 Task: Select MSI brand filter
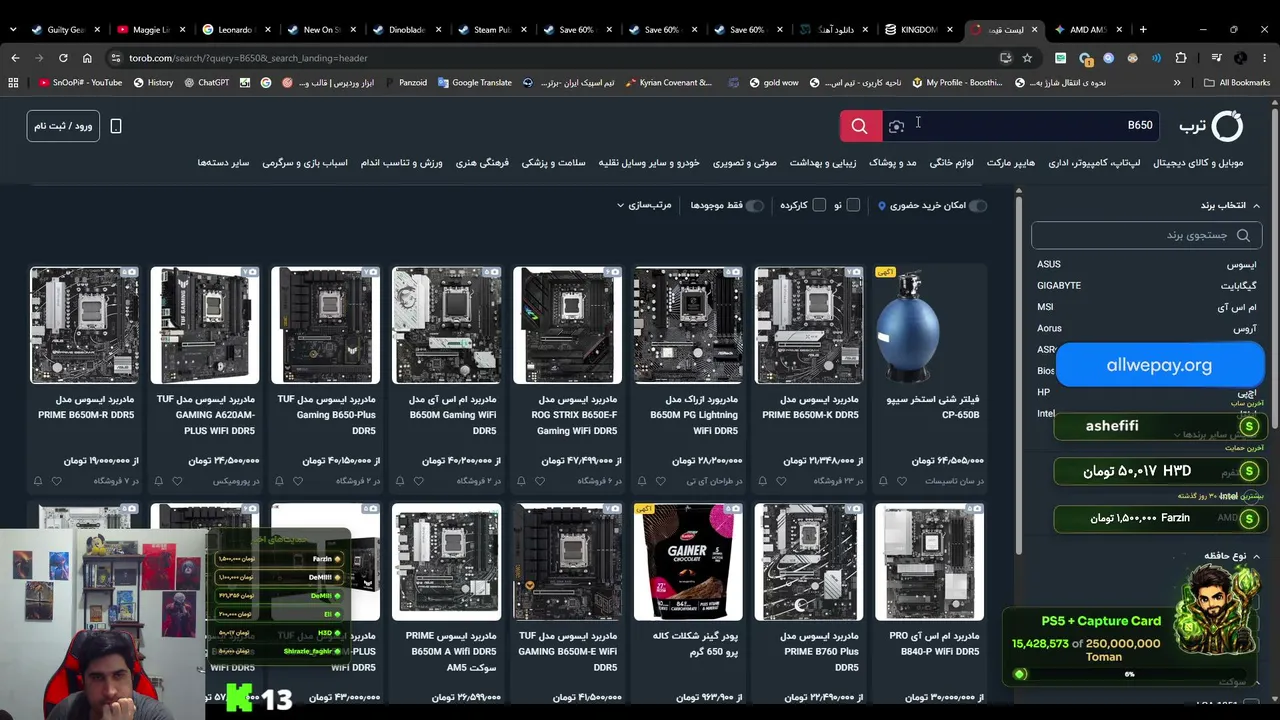(1146, 307)
